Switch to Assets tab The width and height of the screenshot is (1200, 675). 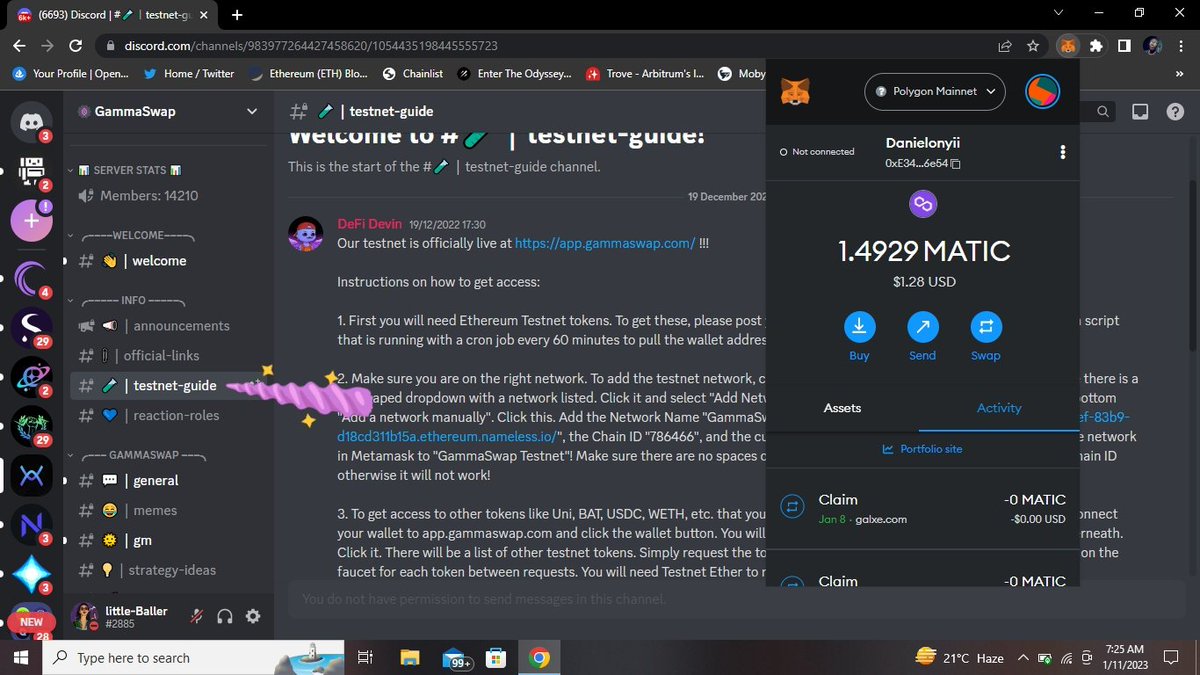pos(842,408)
